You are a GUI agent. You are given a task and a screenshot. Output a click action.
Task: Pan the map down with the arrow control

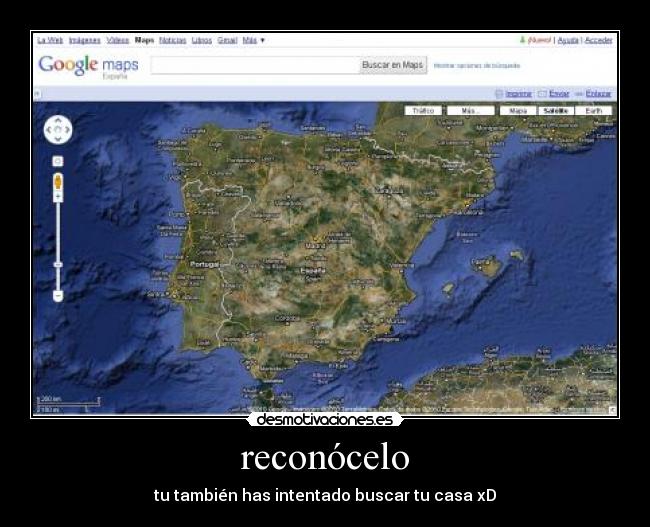click(58, 139)
